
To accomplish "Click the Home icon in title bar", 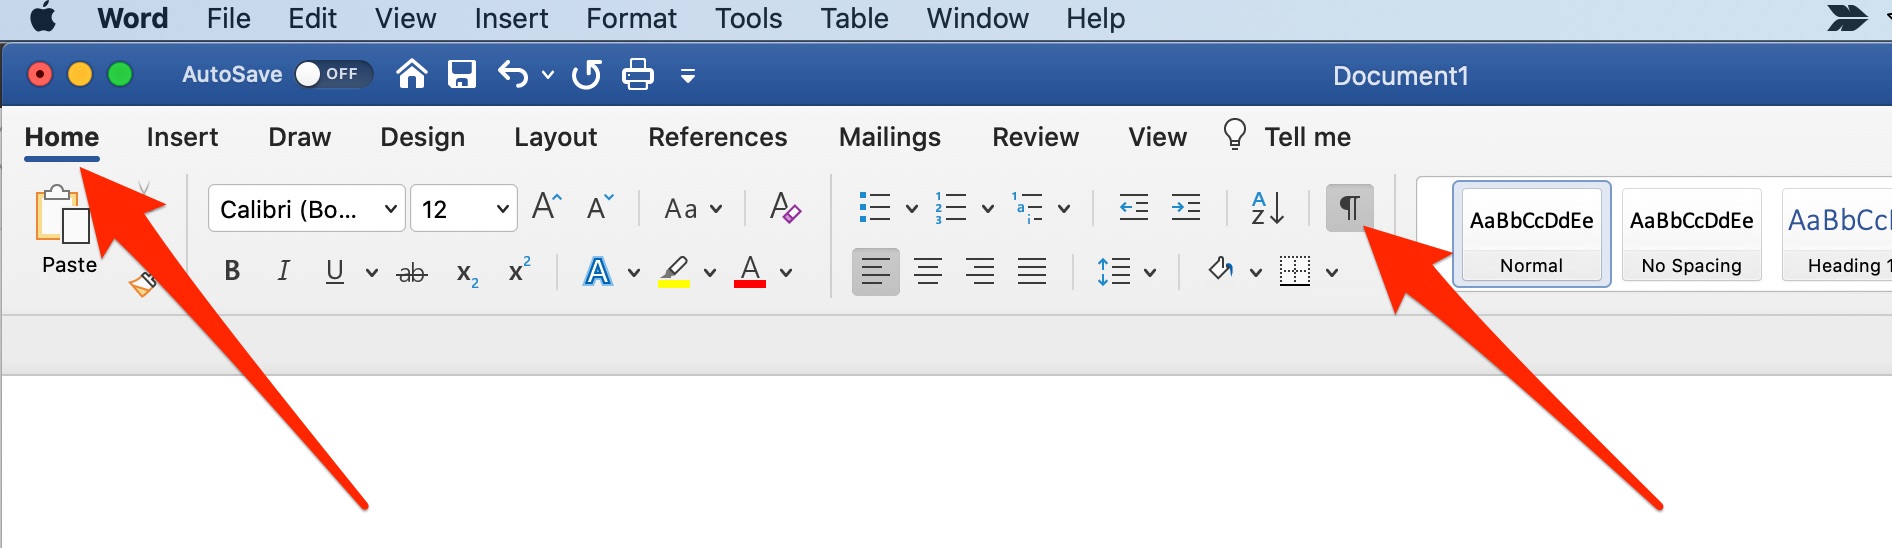I will pos(411,74).
